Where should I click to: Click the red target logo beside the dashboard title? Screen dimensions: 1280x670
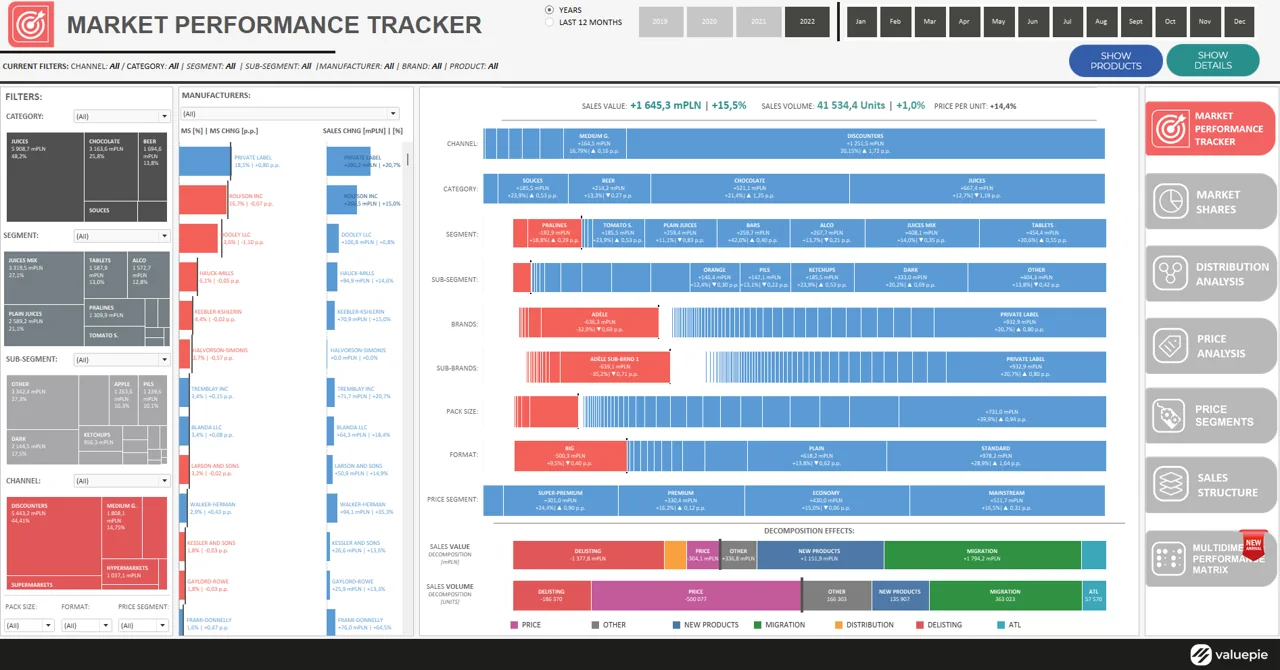coord(31,24)
